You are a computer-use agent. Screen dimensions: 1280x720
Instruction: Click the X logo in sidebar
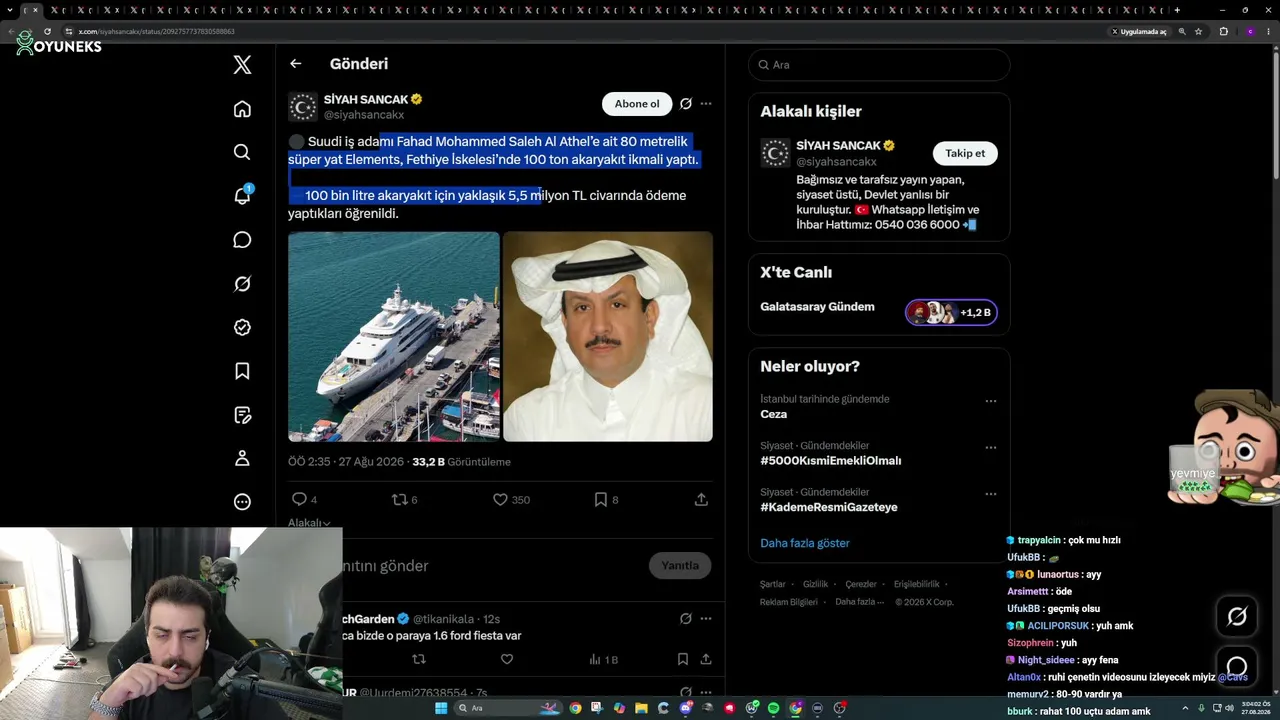(242, 65)
